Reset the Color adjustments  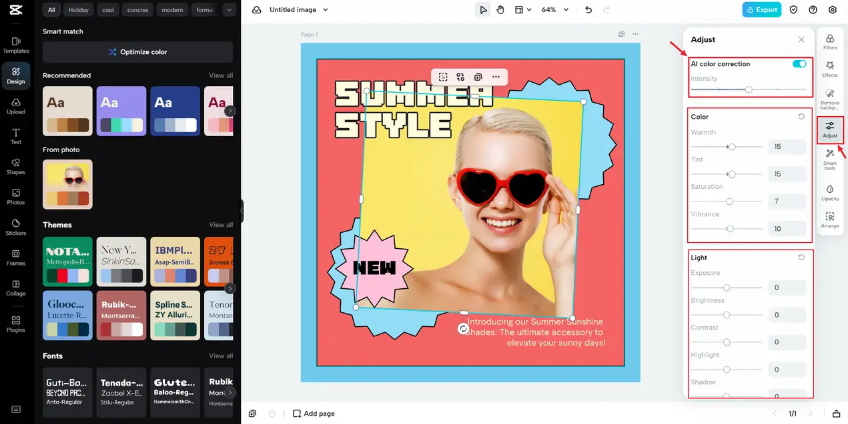click(x=801, y=117)
